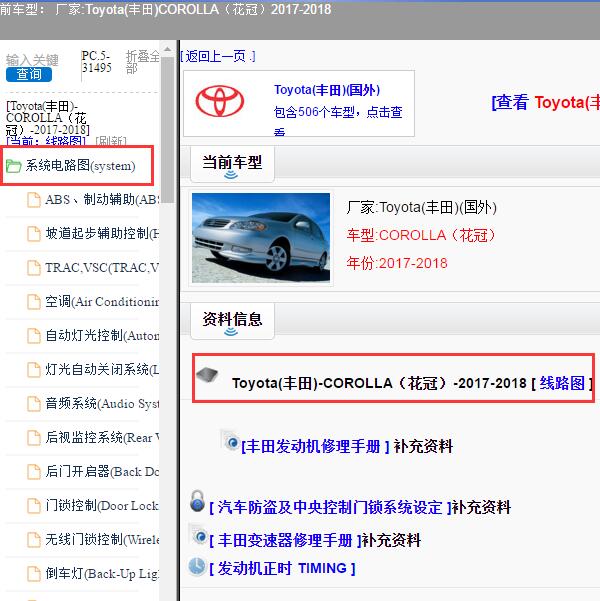Open the 丰田发动机修理手册 link
Screen dimensions: 600x601
tap(316, 447)
